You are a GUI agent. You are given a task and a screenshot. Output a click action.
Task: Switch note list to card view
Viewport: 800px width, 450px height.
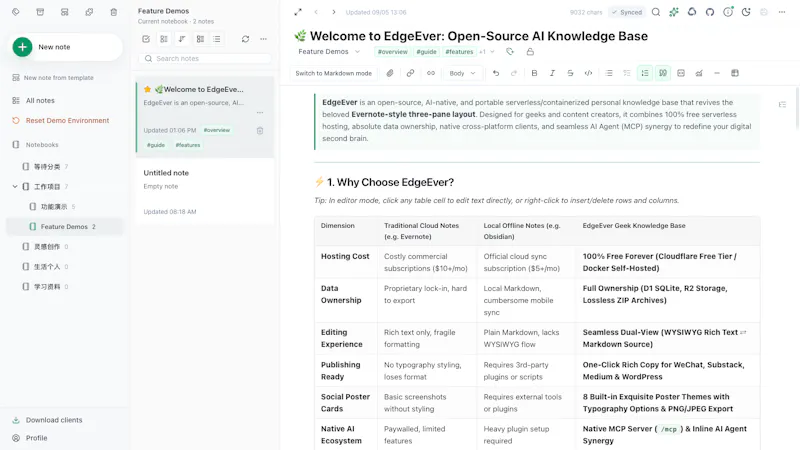(x=200, y=39)
